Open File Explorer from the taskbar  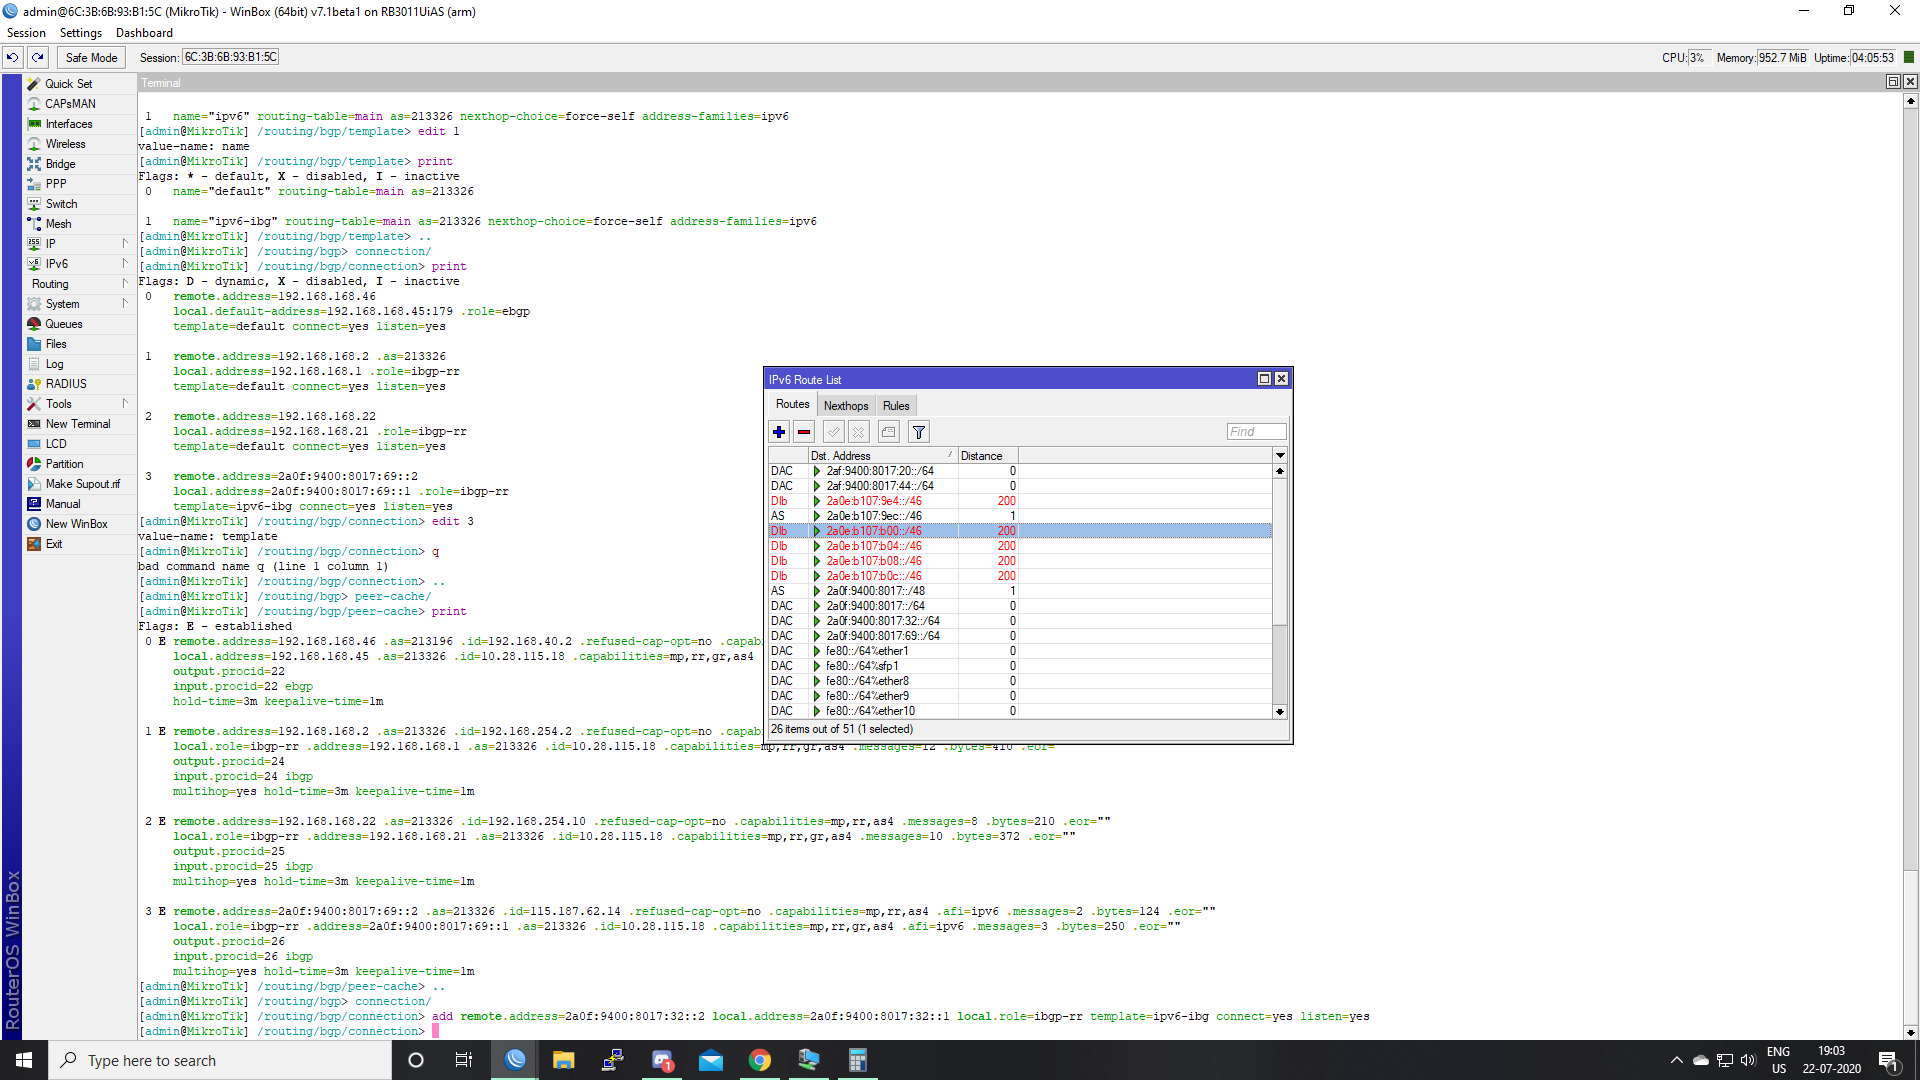pos(564,1060)
